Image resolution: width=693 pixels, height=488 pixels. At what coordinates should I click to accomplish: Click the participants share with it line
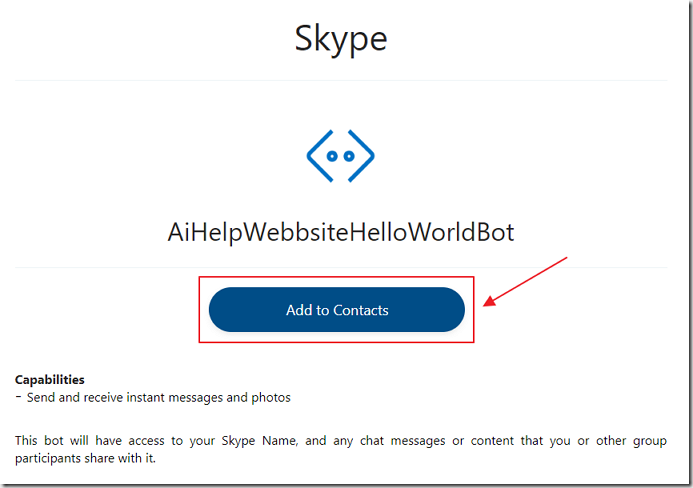[x=85, y=458]
